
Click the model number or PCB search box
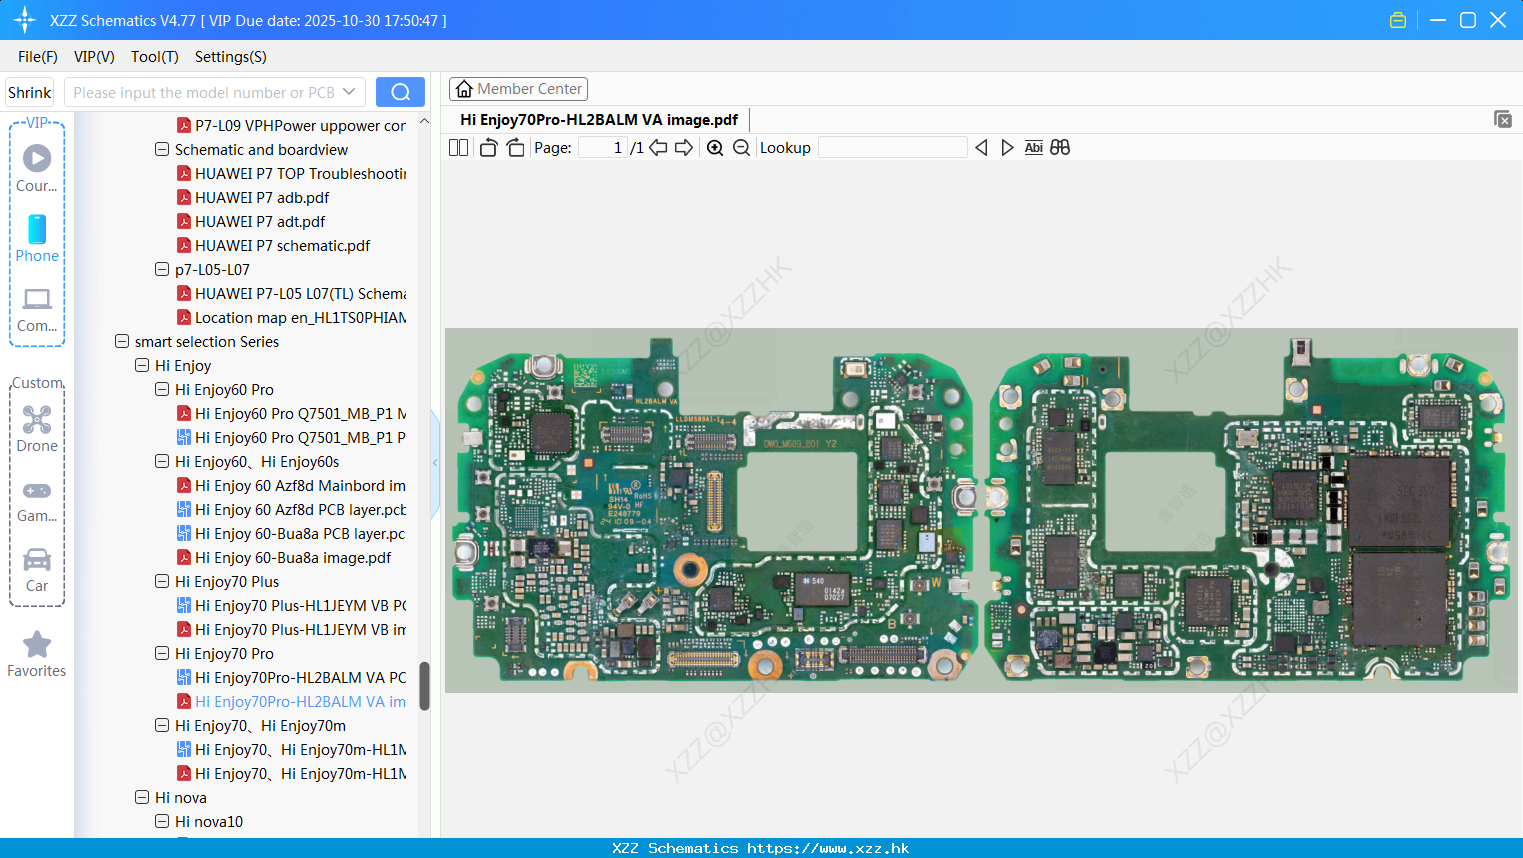click(x=203, y=92)
